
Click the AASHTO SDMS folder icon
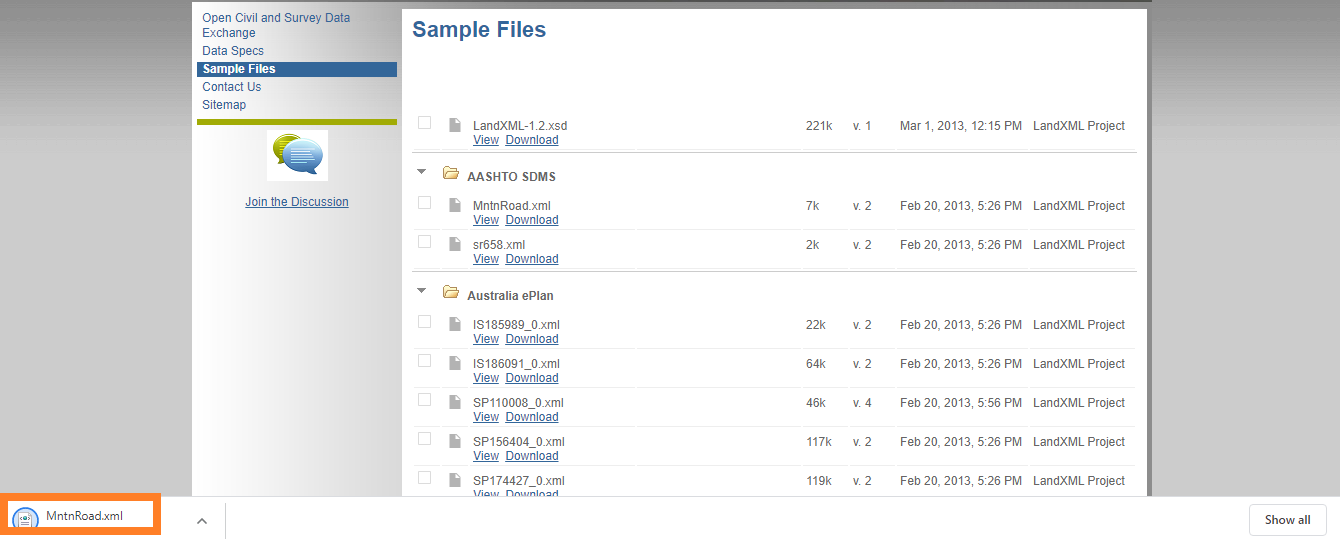451,174
